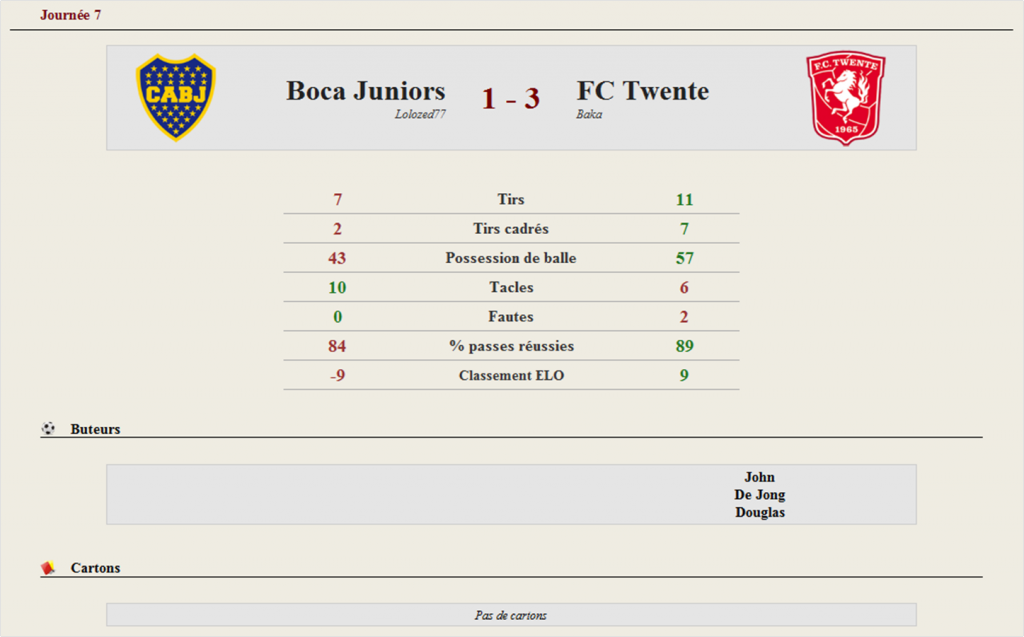Click the Boca Juniors CABJ crest
Viewport: 1024px width, 637px height.
(x=176, y=97)
